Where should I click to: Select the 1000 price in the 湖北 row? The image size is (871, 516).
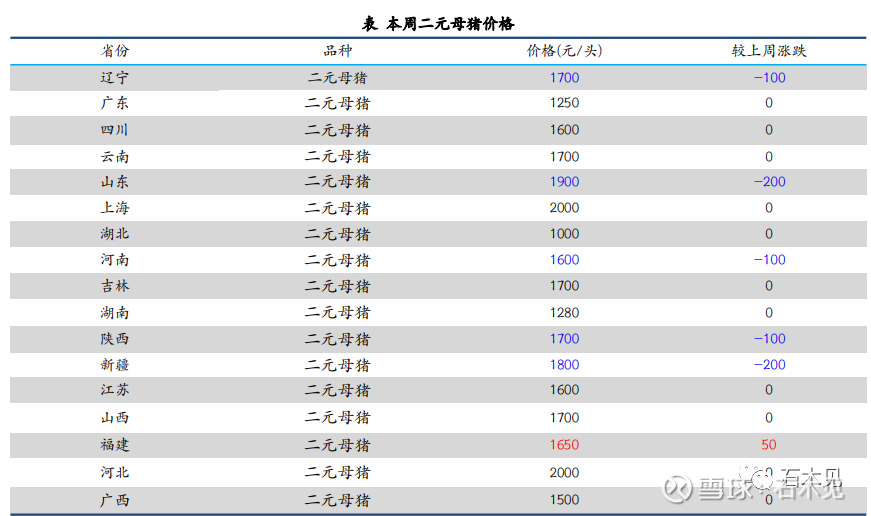tap(564, 234)
